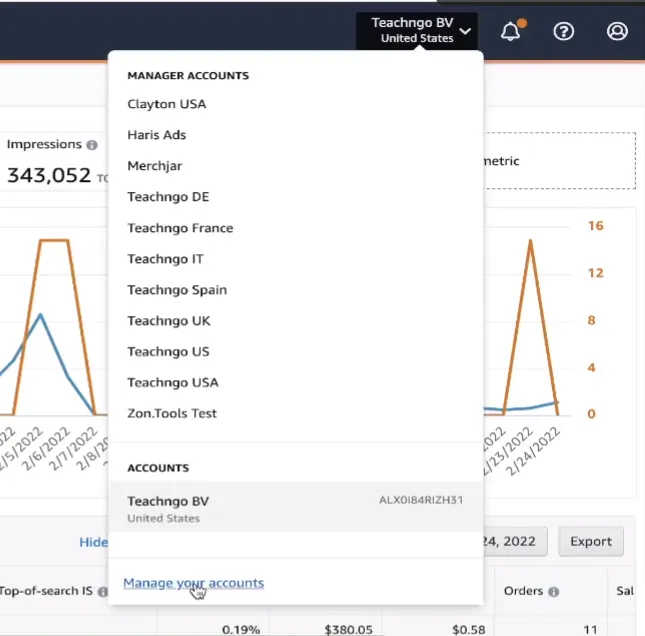This screenshot has width=645, height=636.
Task: Click the Top-of-search IS info icon
Action: click(x=102, y=592)
